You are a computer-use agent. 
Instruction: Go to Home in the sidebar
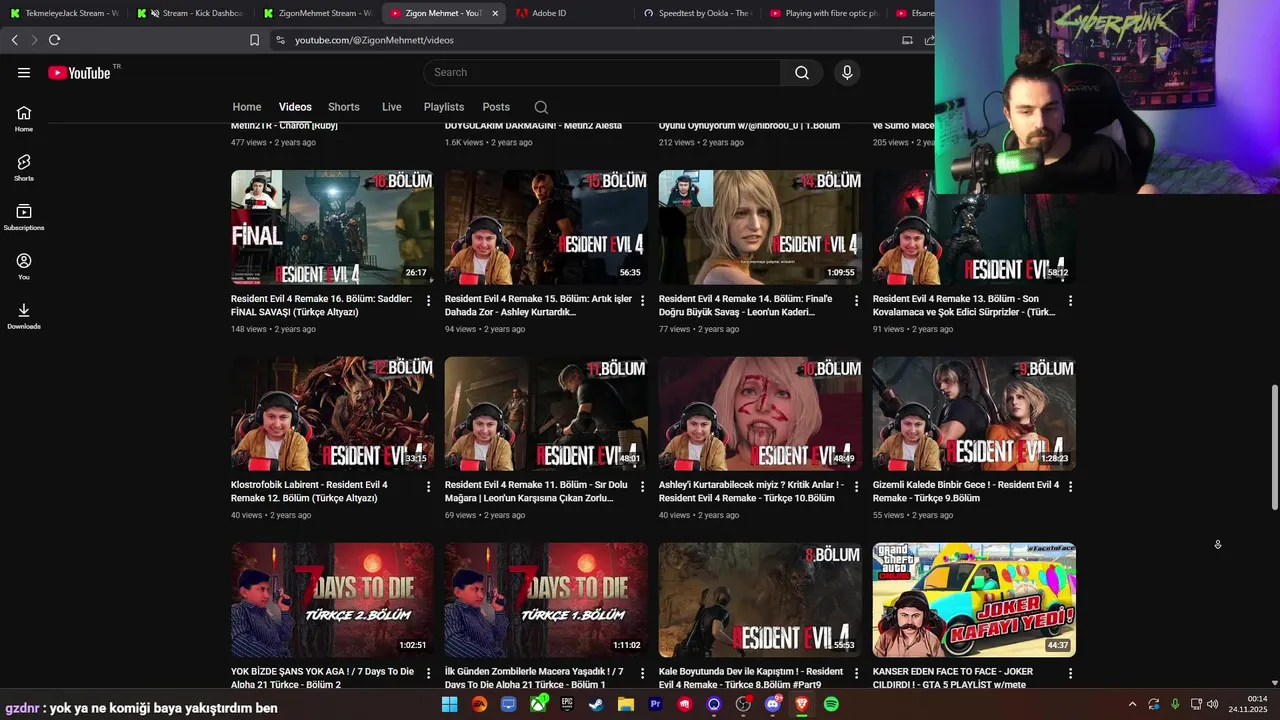point(24,119)
